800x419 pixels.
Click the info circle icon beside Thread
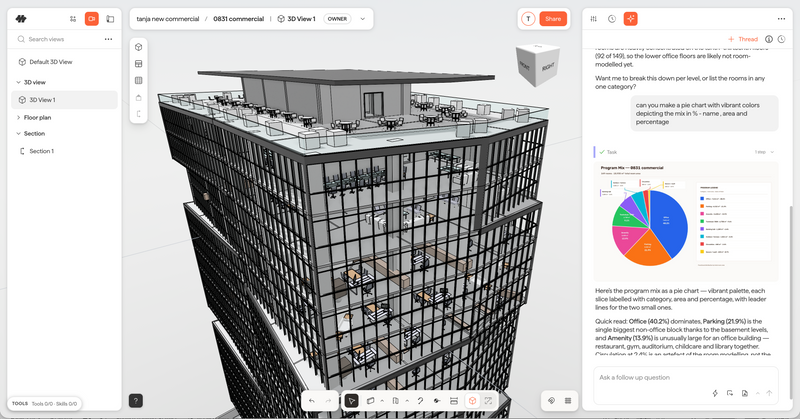tap(769, 39)
